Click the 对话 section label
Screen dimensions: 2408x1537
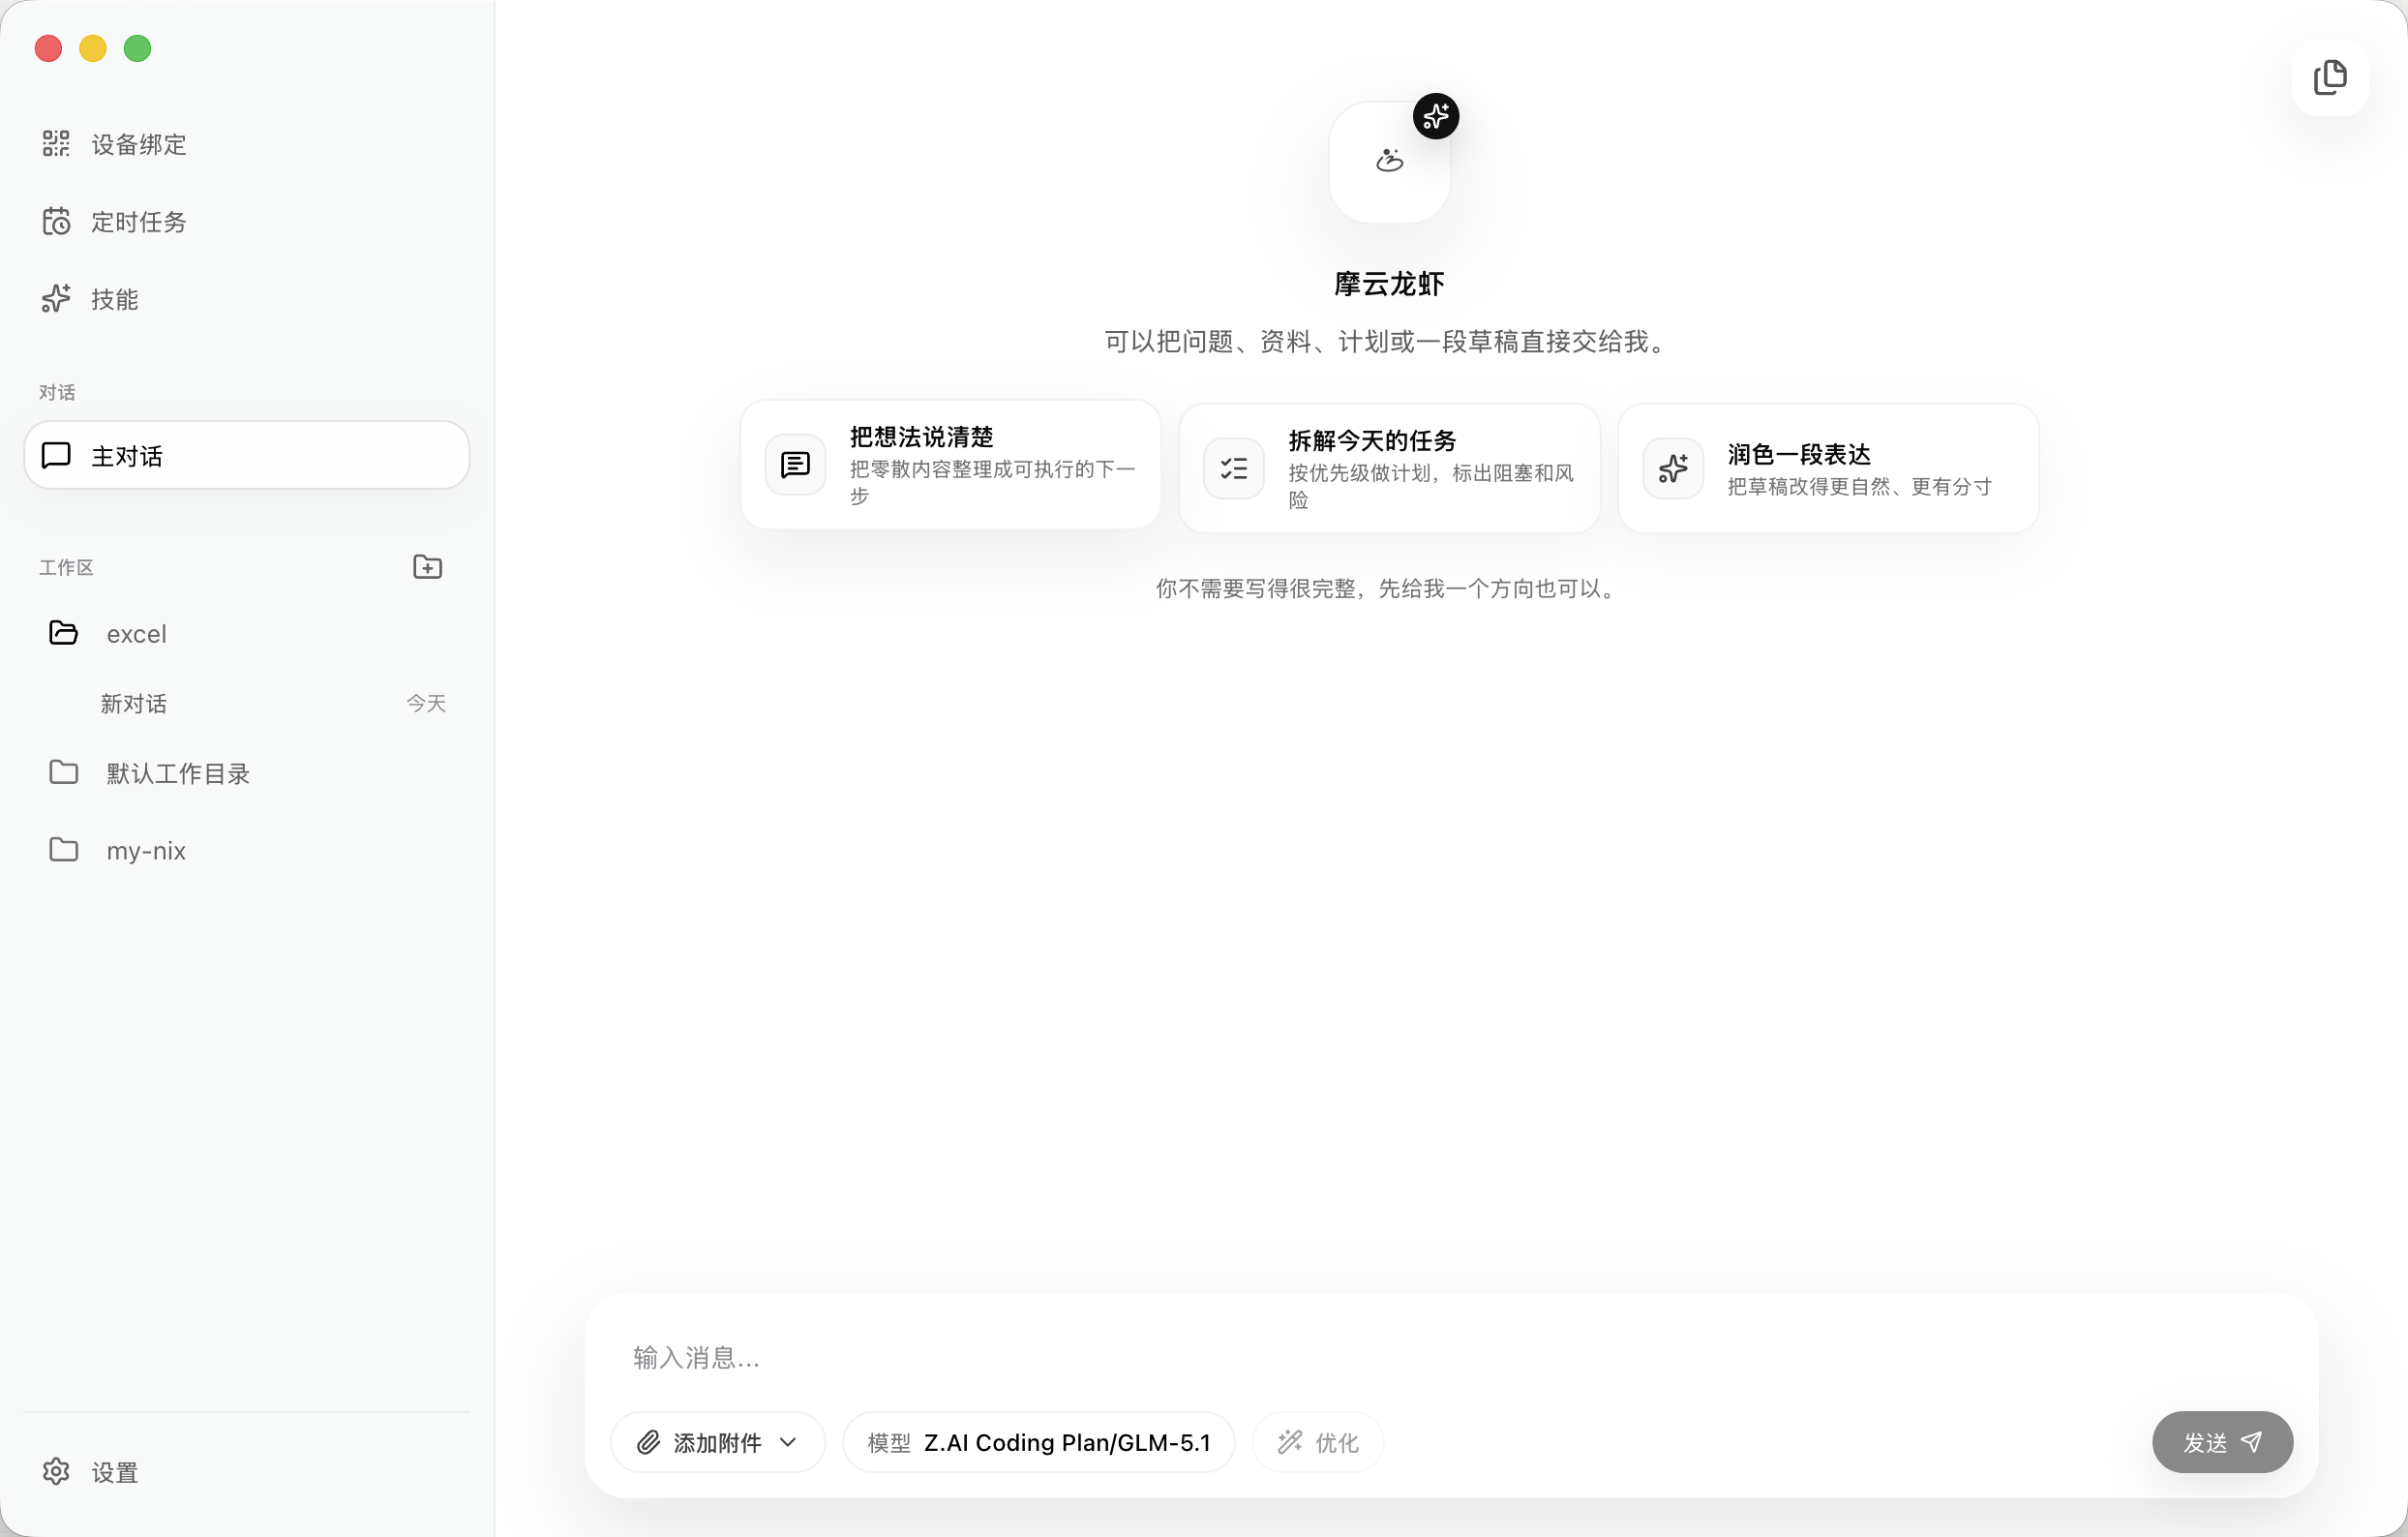click(x=57, y=392)
